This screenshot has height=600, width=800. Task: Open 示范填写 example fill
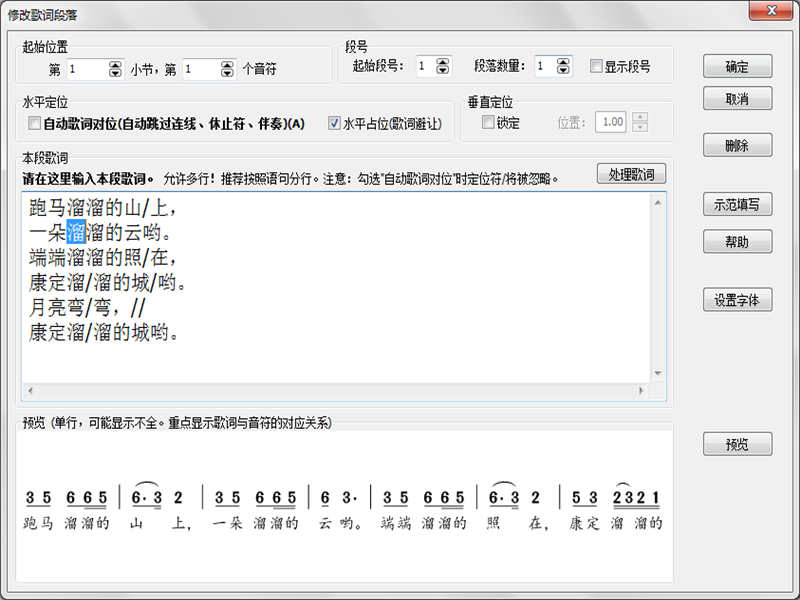point(737,204)
